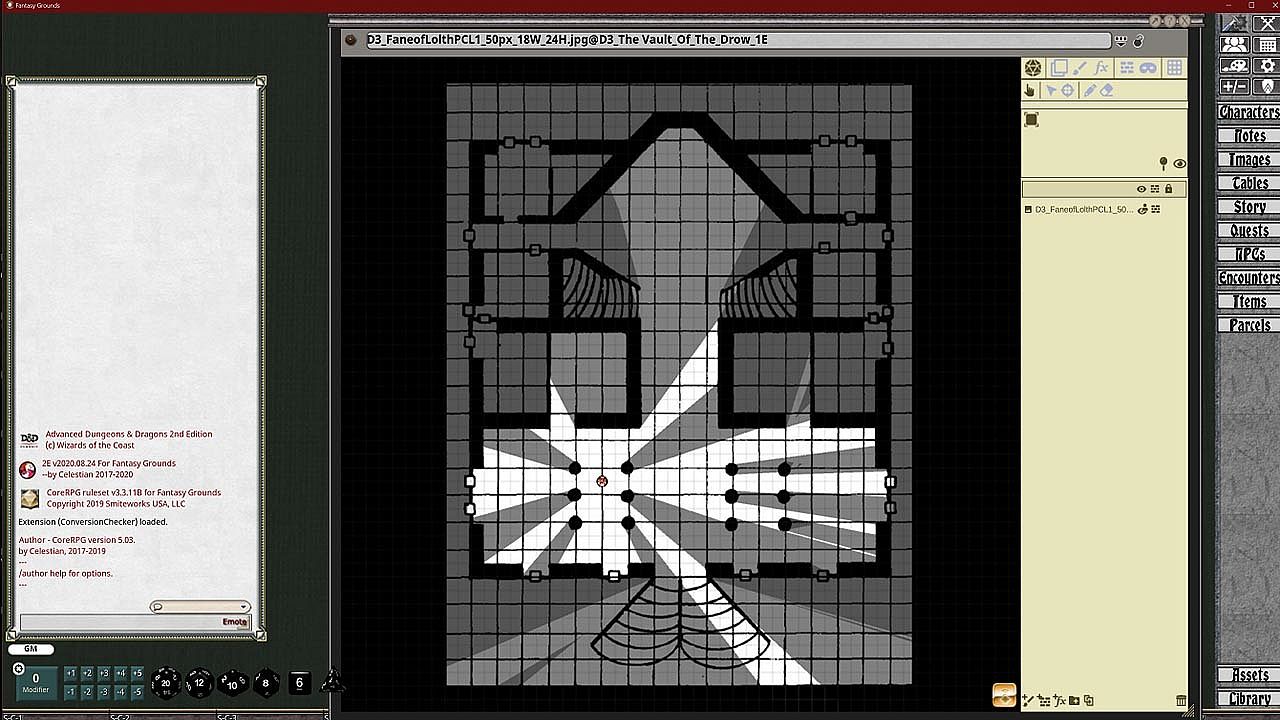This screenshot has width=1280, height=720.
Task: Click the d8 die
Action: 265,684
